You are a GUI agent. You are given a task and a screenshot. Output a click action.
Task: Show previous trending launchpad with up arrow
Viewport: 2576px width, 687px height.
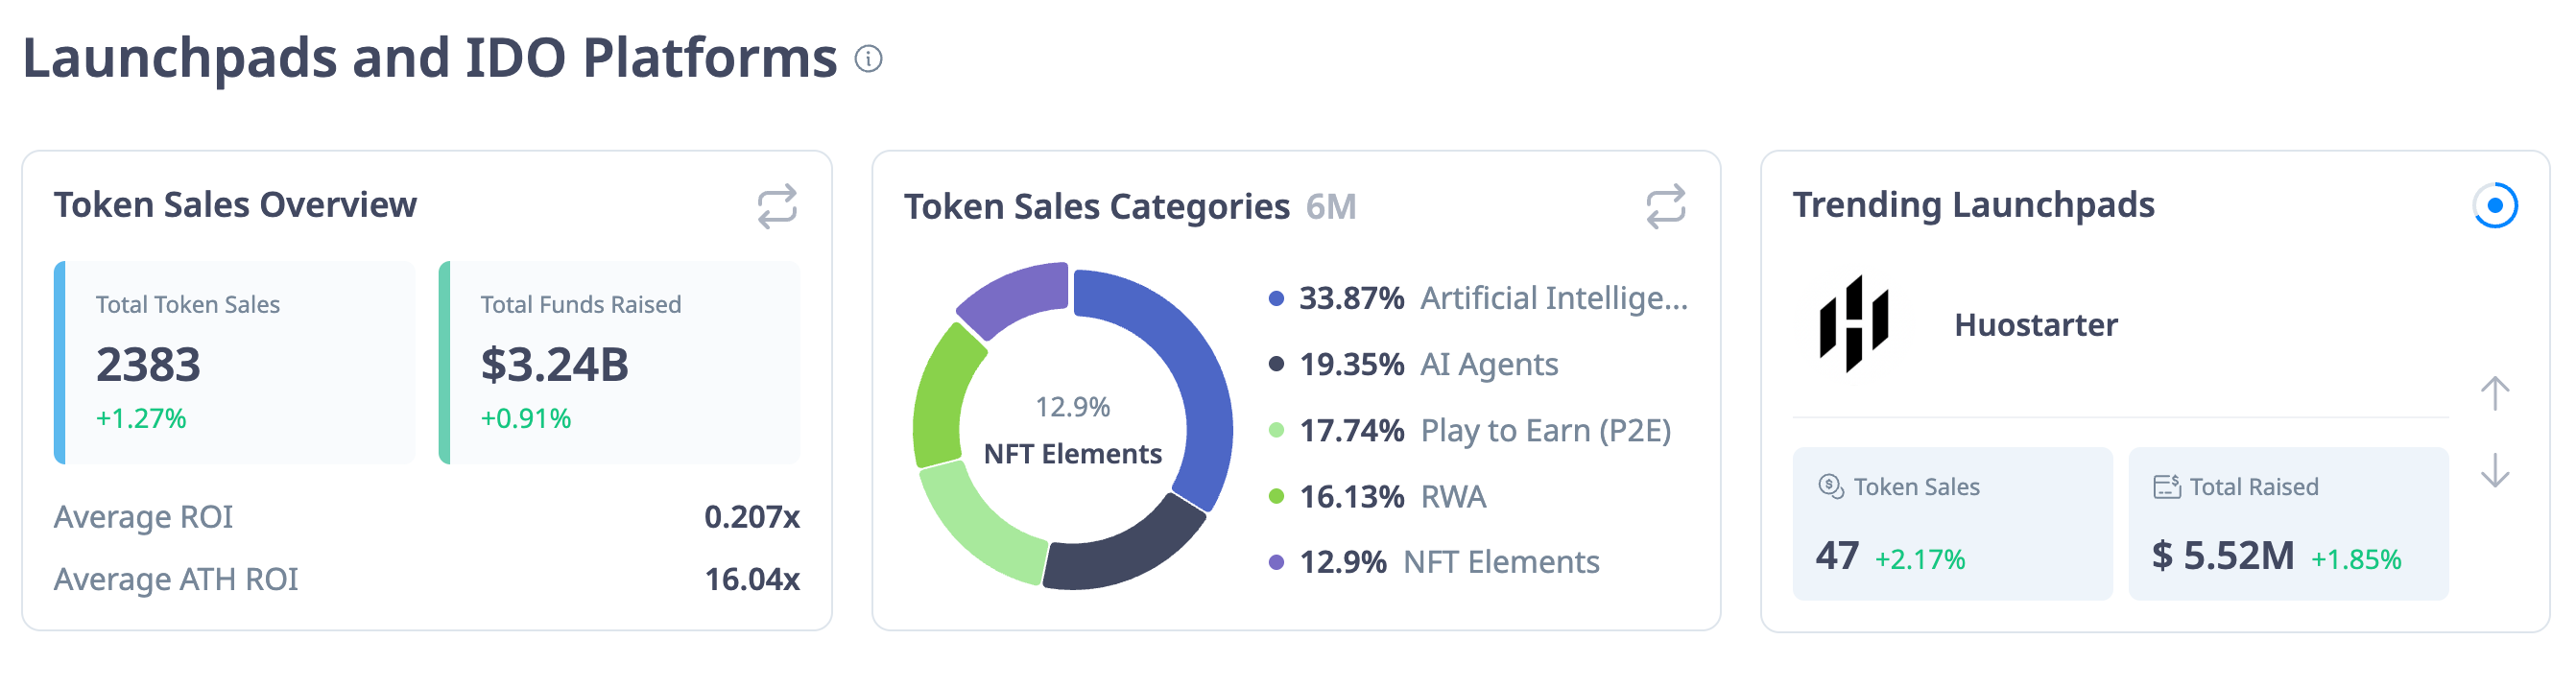pos(2494,393)
